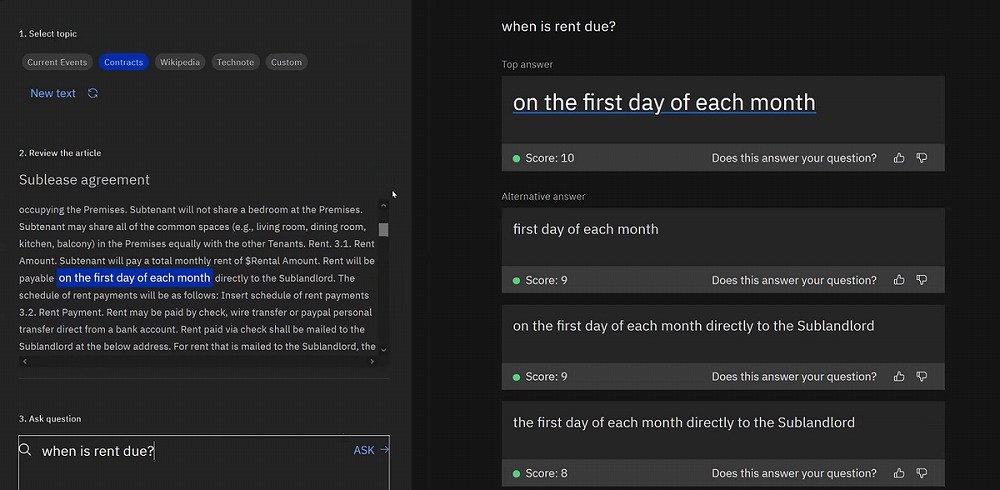This screenshot has width=1000, height=490.
Task: Select the Contracts topic chip
Action: (124, 62)
